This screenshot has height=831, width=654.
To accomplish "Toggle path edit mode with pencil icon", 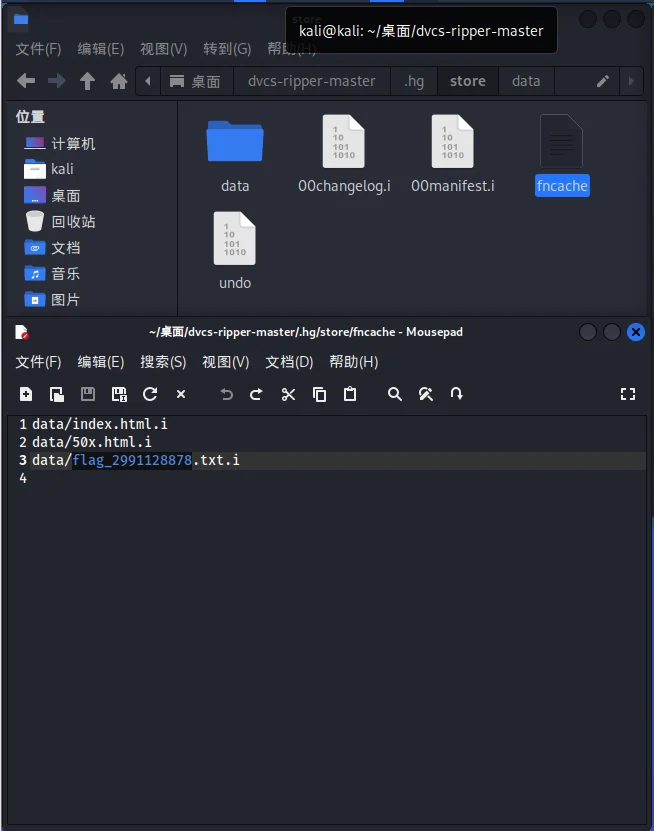I will [x=602, y=81].
